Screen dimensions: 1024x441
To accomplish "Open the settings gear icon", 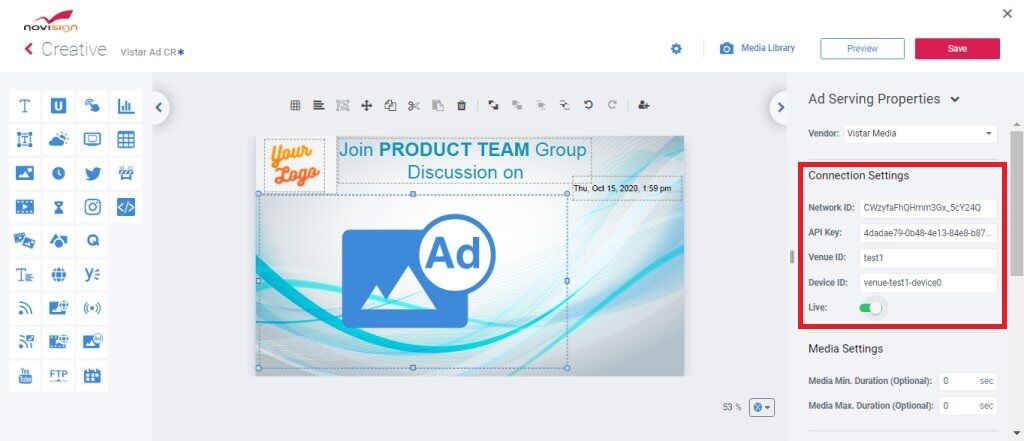I will coord(676,48).
